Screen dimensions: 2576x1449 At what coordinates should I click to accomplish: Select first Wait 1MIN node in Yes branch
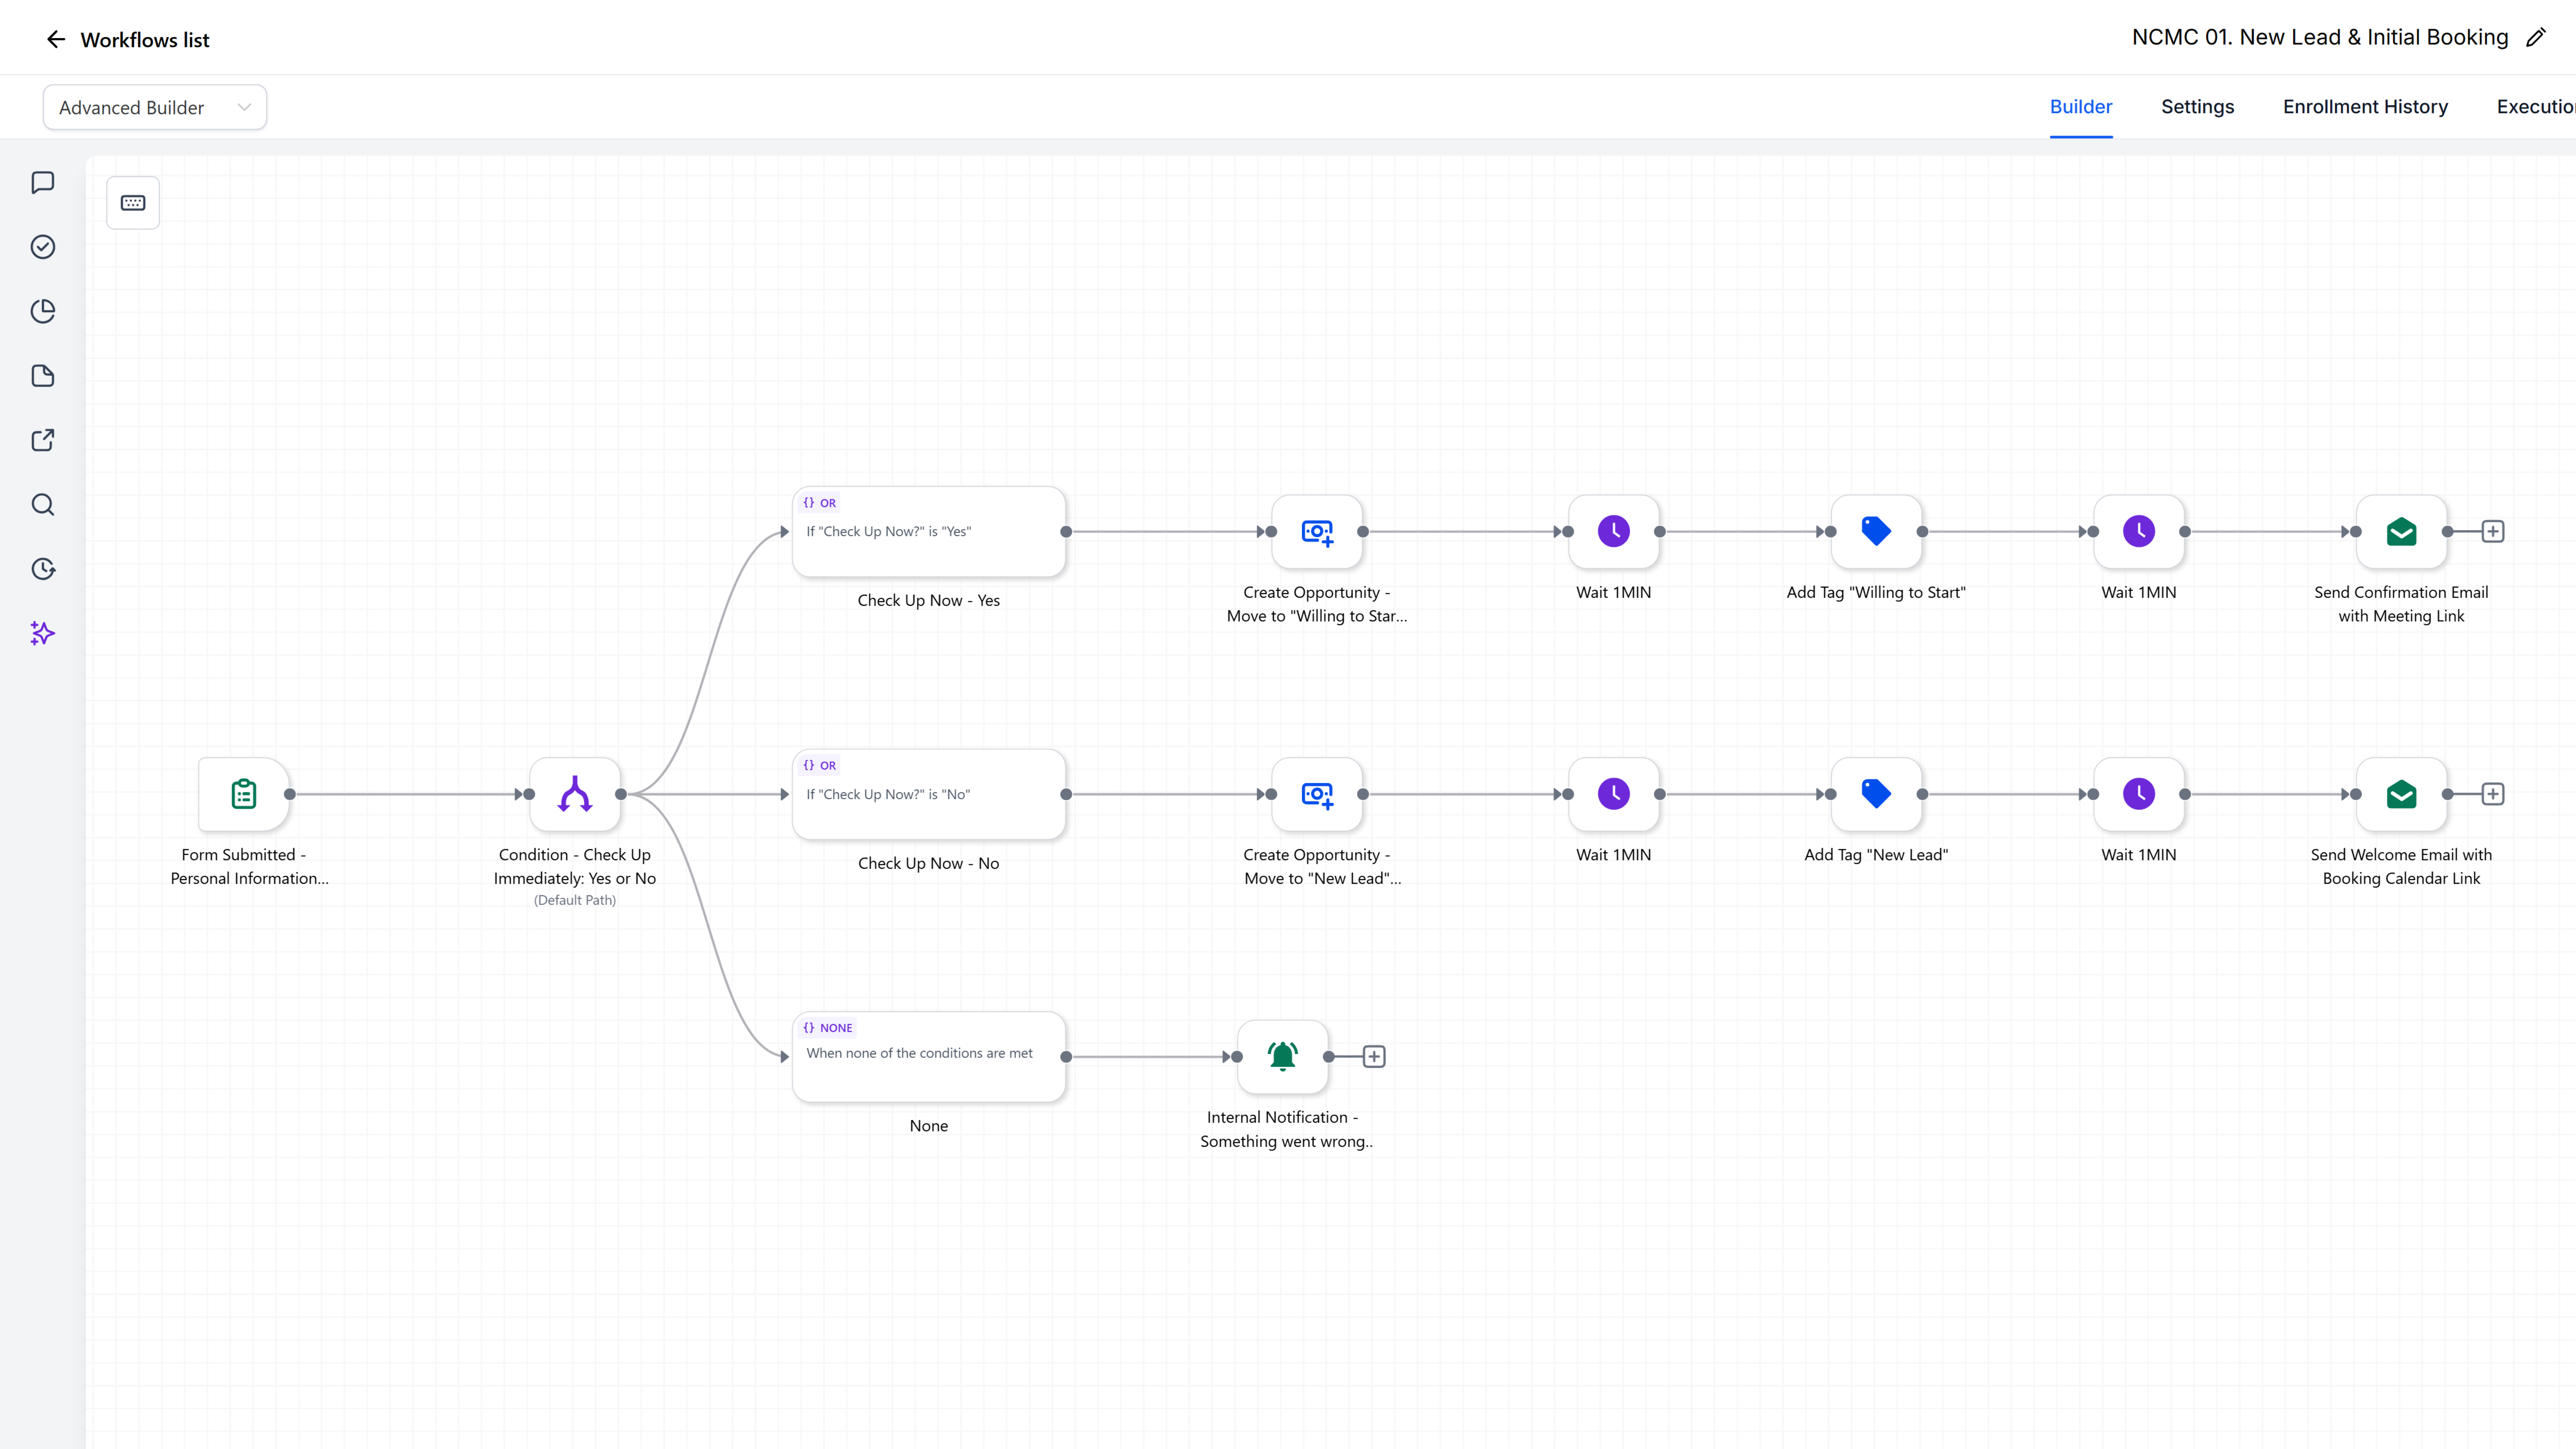coord(1614,532)
